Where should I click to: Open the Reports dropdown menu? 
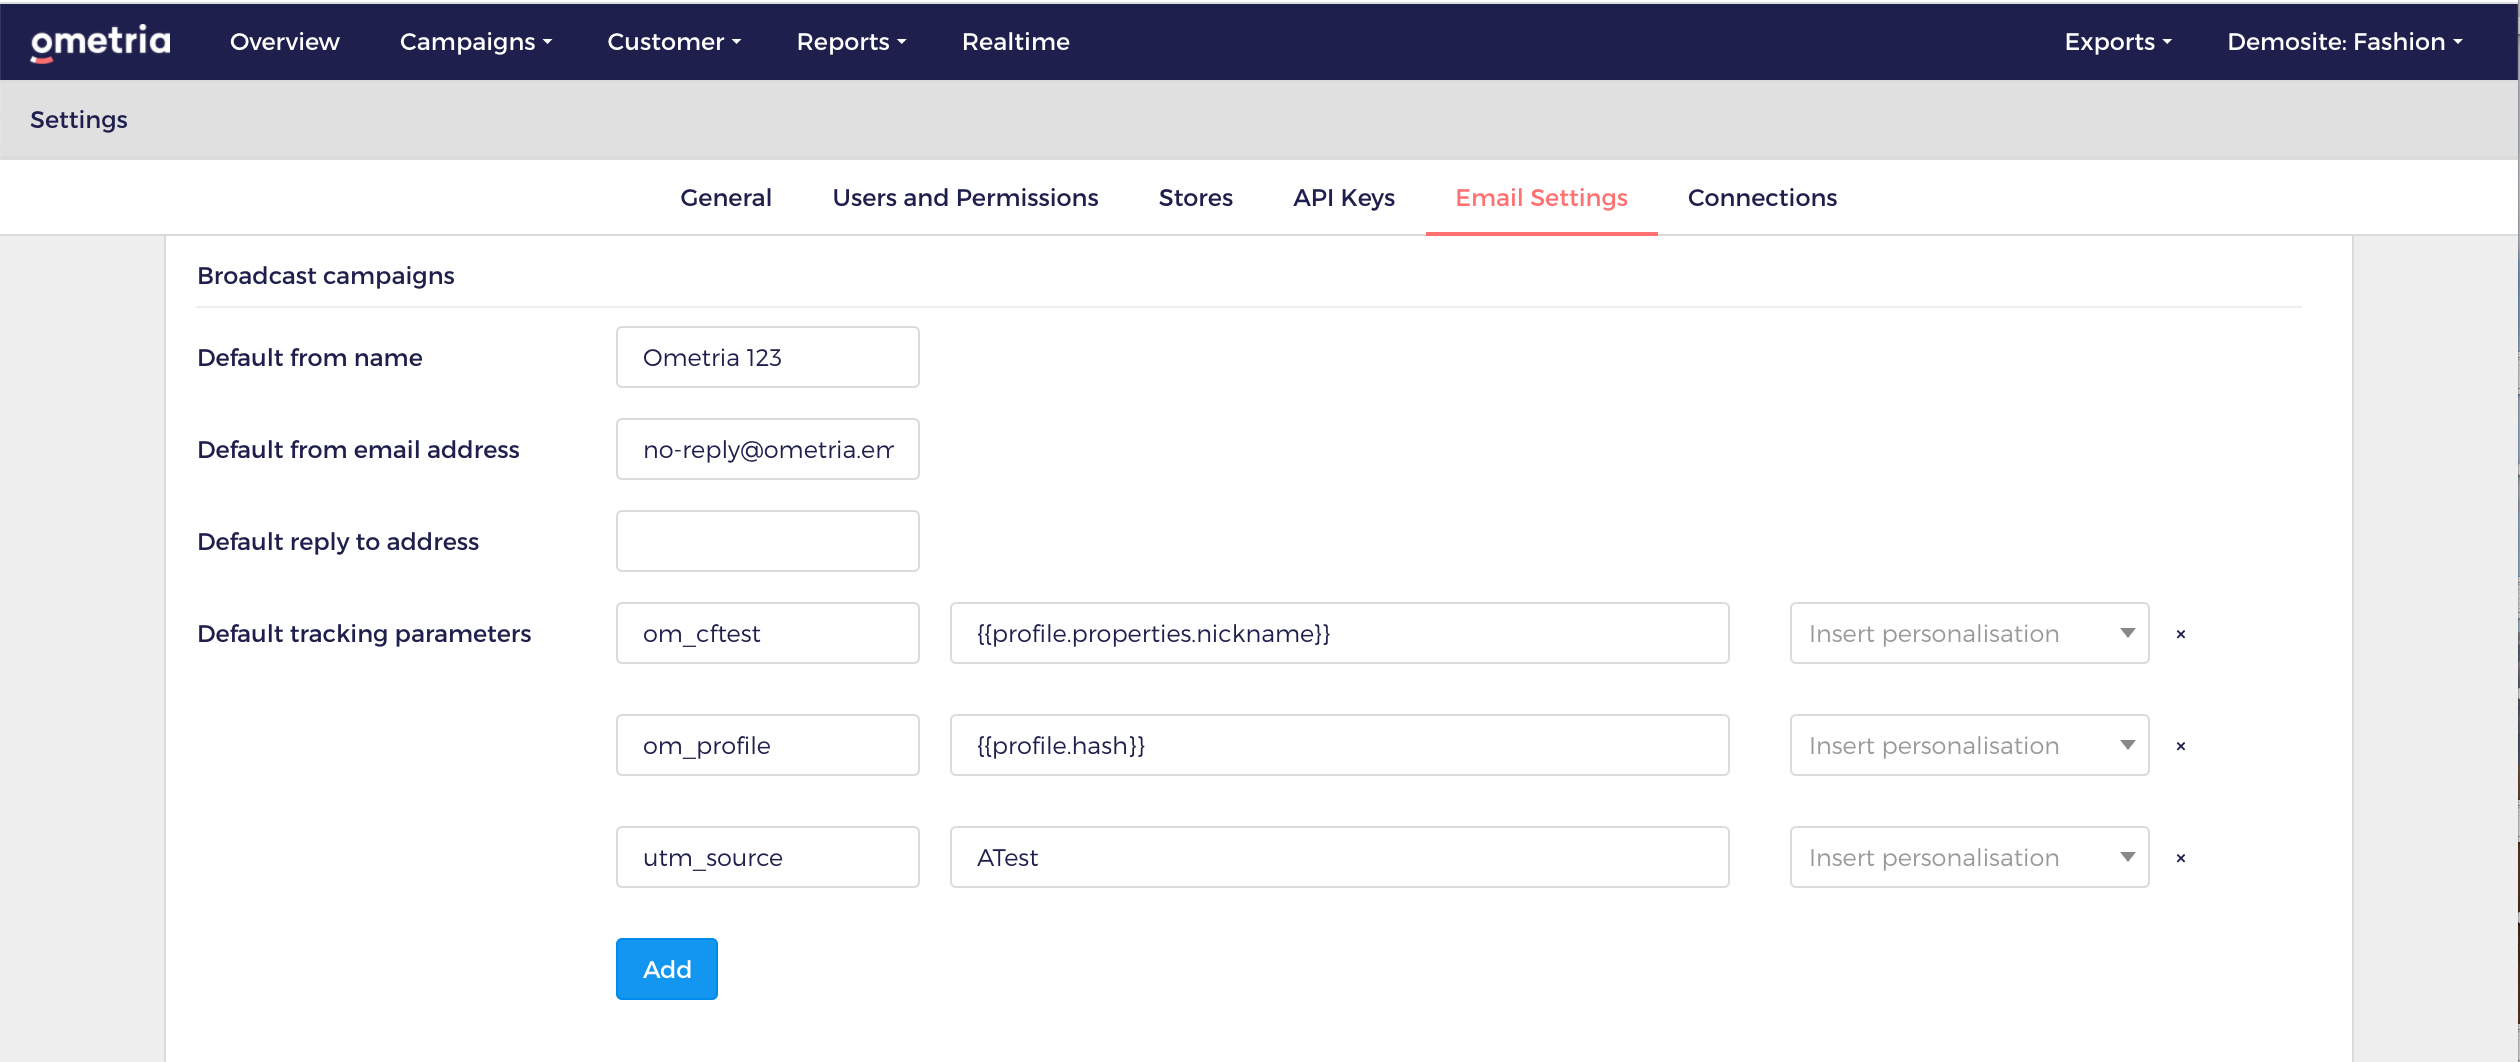coord(851,42)
